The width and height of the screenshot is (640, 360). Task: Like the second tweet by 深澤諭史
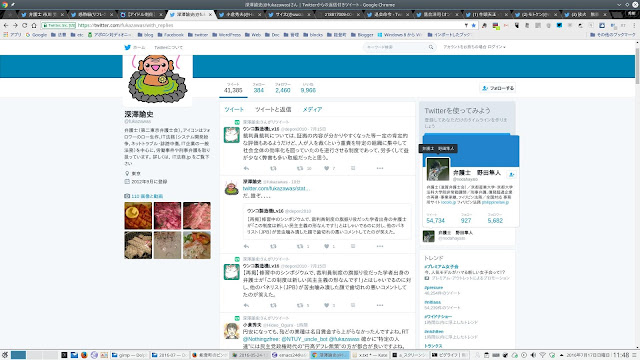pyautogui.click(x=327, y=246)
